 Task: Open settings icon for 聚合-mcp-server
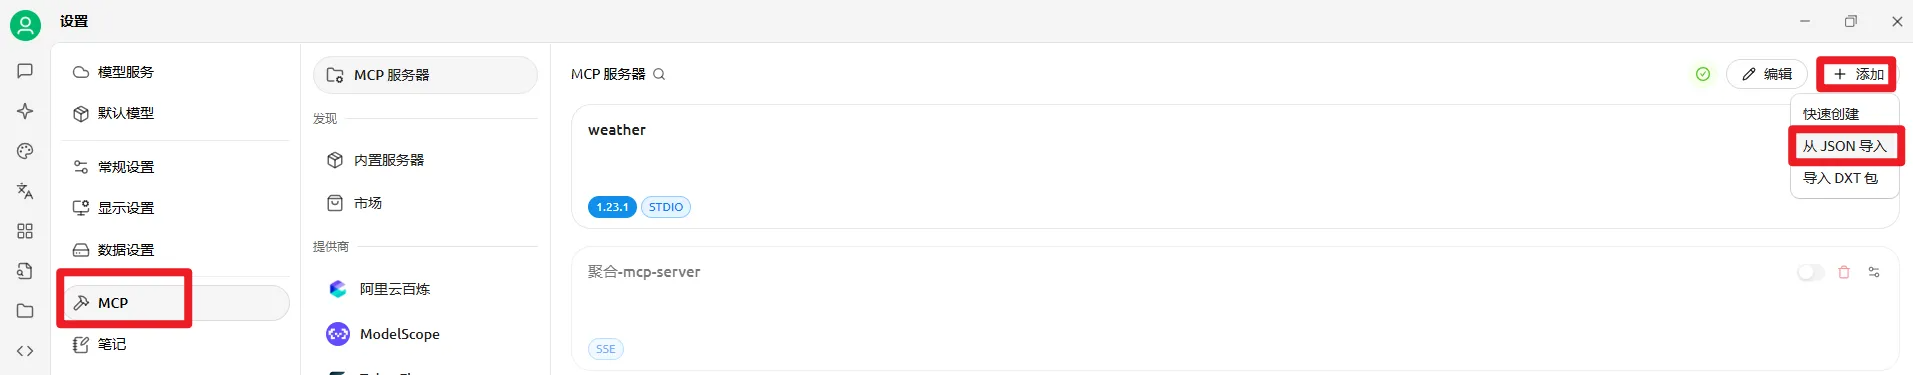click(x=1874, y=272)
